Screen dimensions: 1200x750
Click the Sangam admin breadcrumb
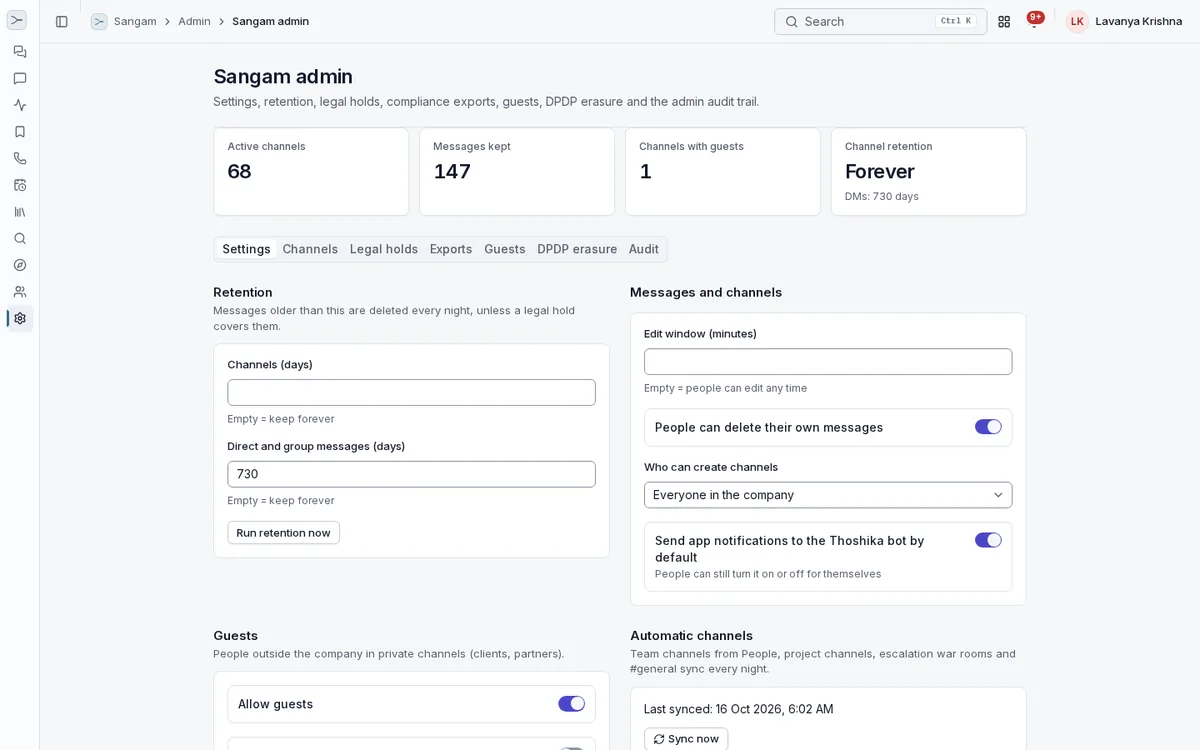271,21
